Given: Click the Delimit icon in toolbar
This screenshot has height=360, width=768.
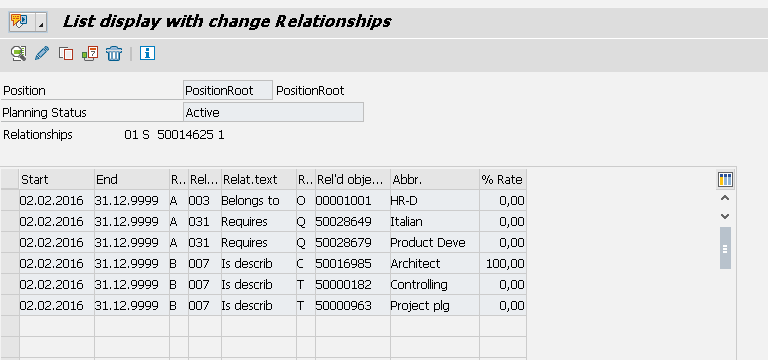Looking at the screenshot, I should point(90,53).
